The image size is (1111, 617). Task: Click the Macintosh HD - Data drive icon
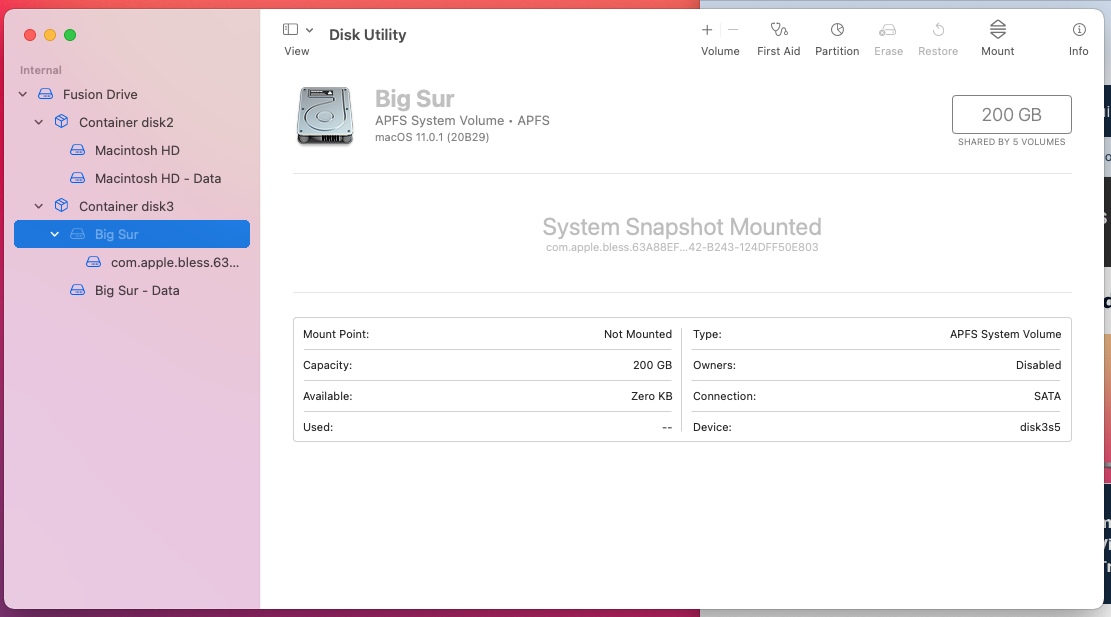point(78,178)
